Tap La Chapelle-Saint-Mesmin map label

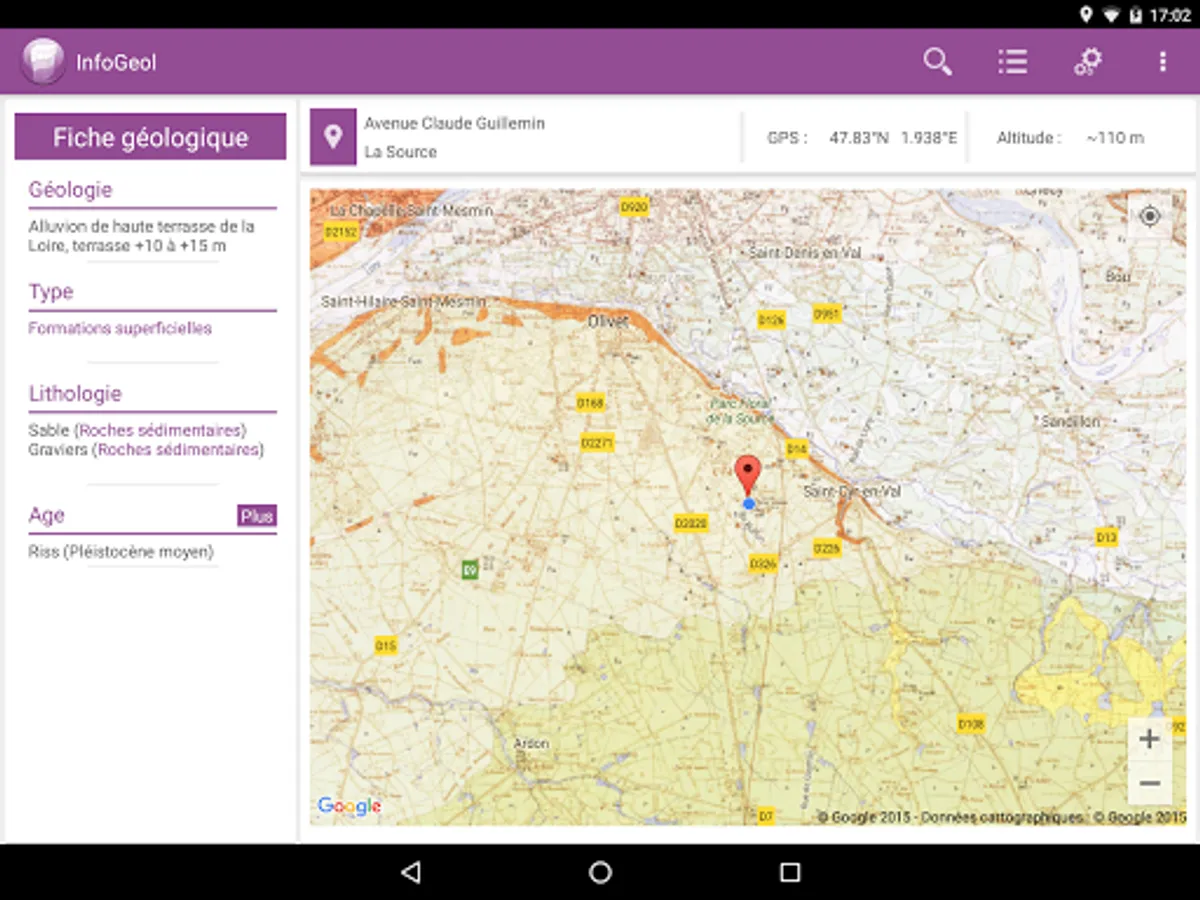click(x=412, y=211)
